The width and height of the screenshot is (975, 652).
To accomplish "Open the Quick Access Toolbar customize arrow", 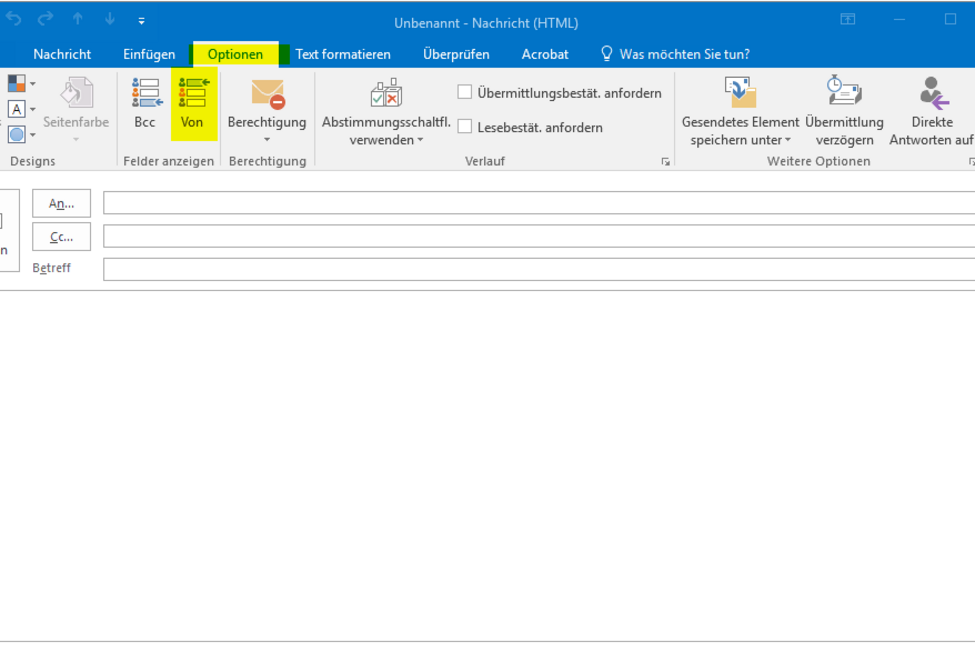I will [x=141, y=20].
